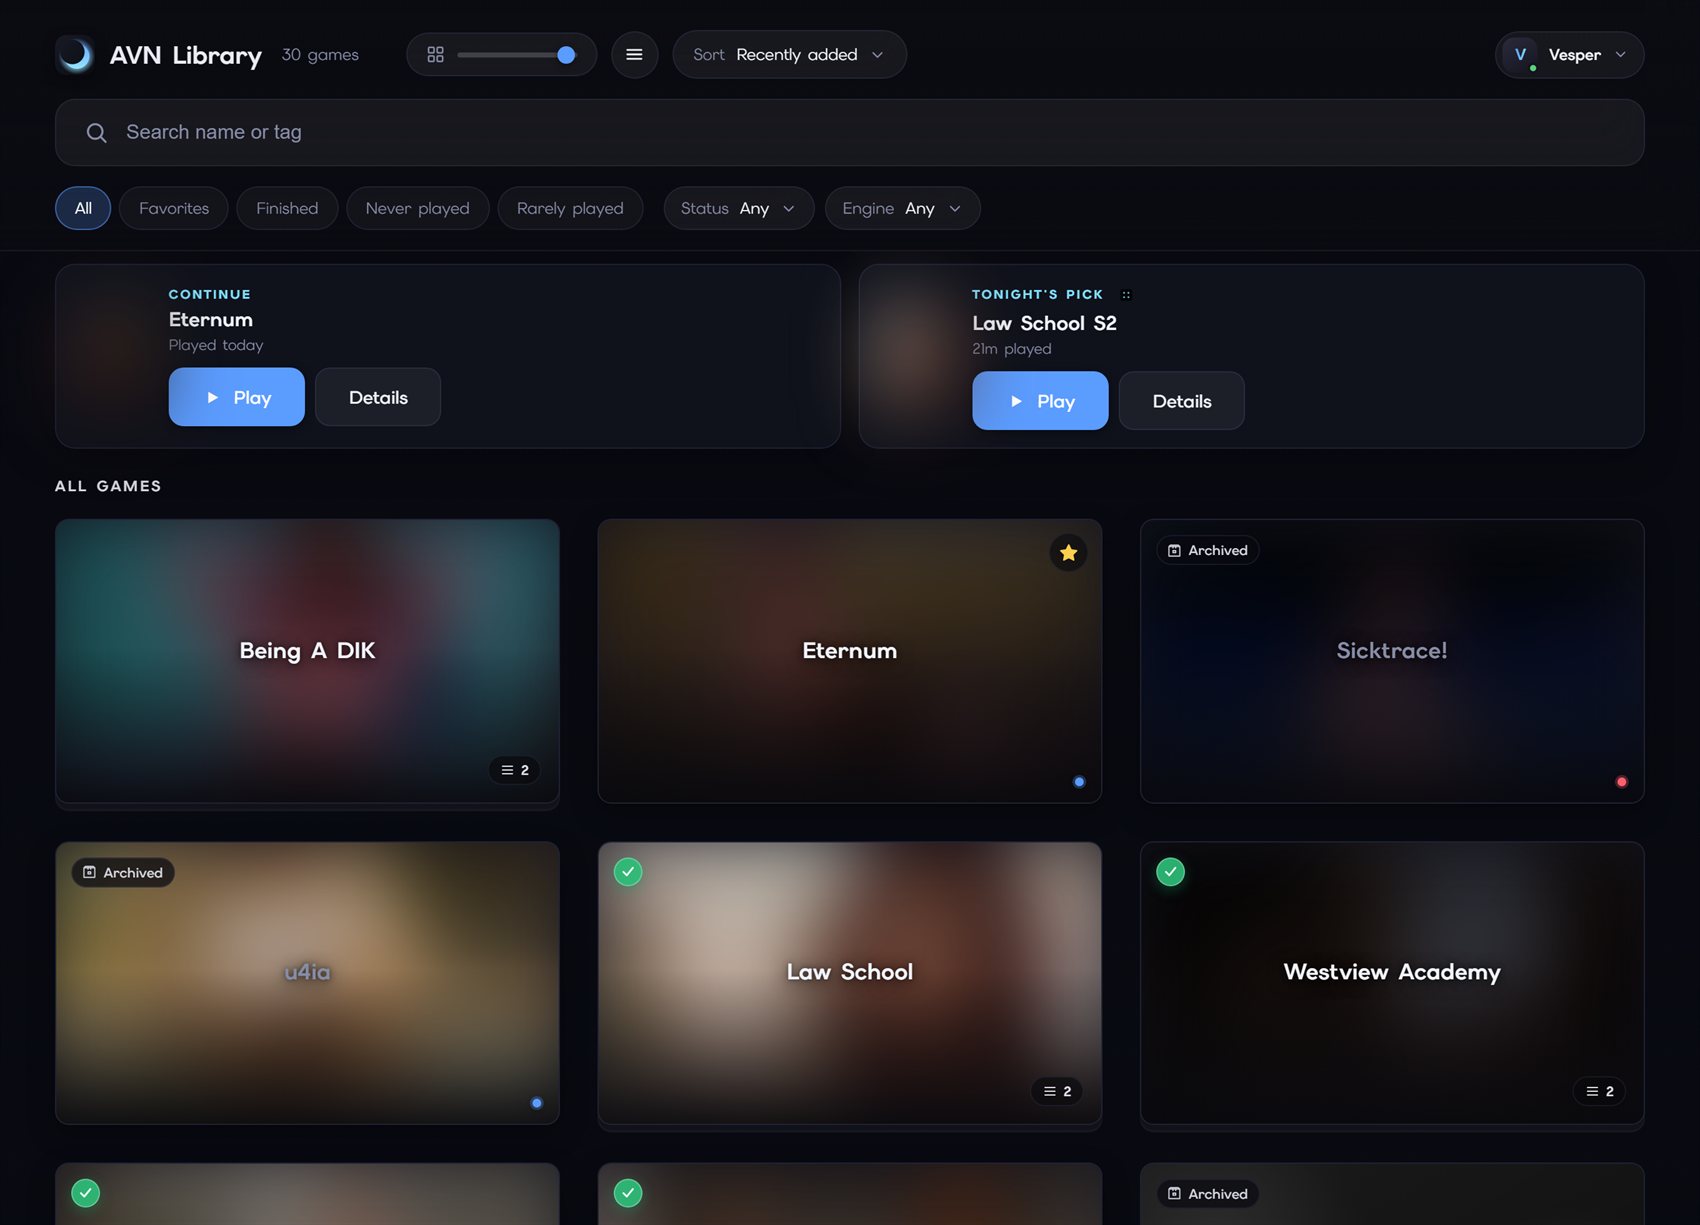Click the "CONTINUE" label
The width and height of the screenshot is (1700, 1225).
[x=210, y=294]
